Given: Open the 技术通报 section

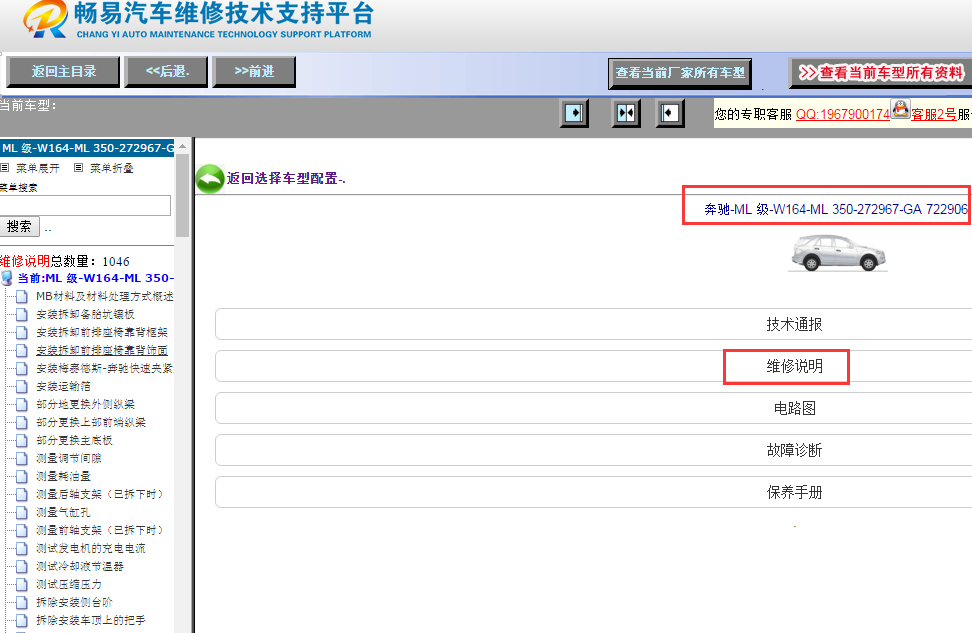Looking at the screenshot, I should click(x=794, y=324).
